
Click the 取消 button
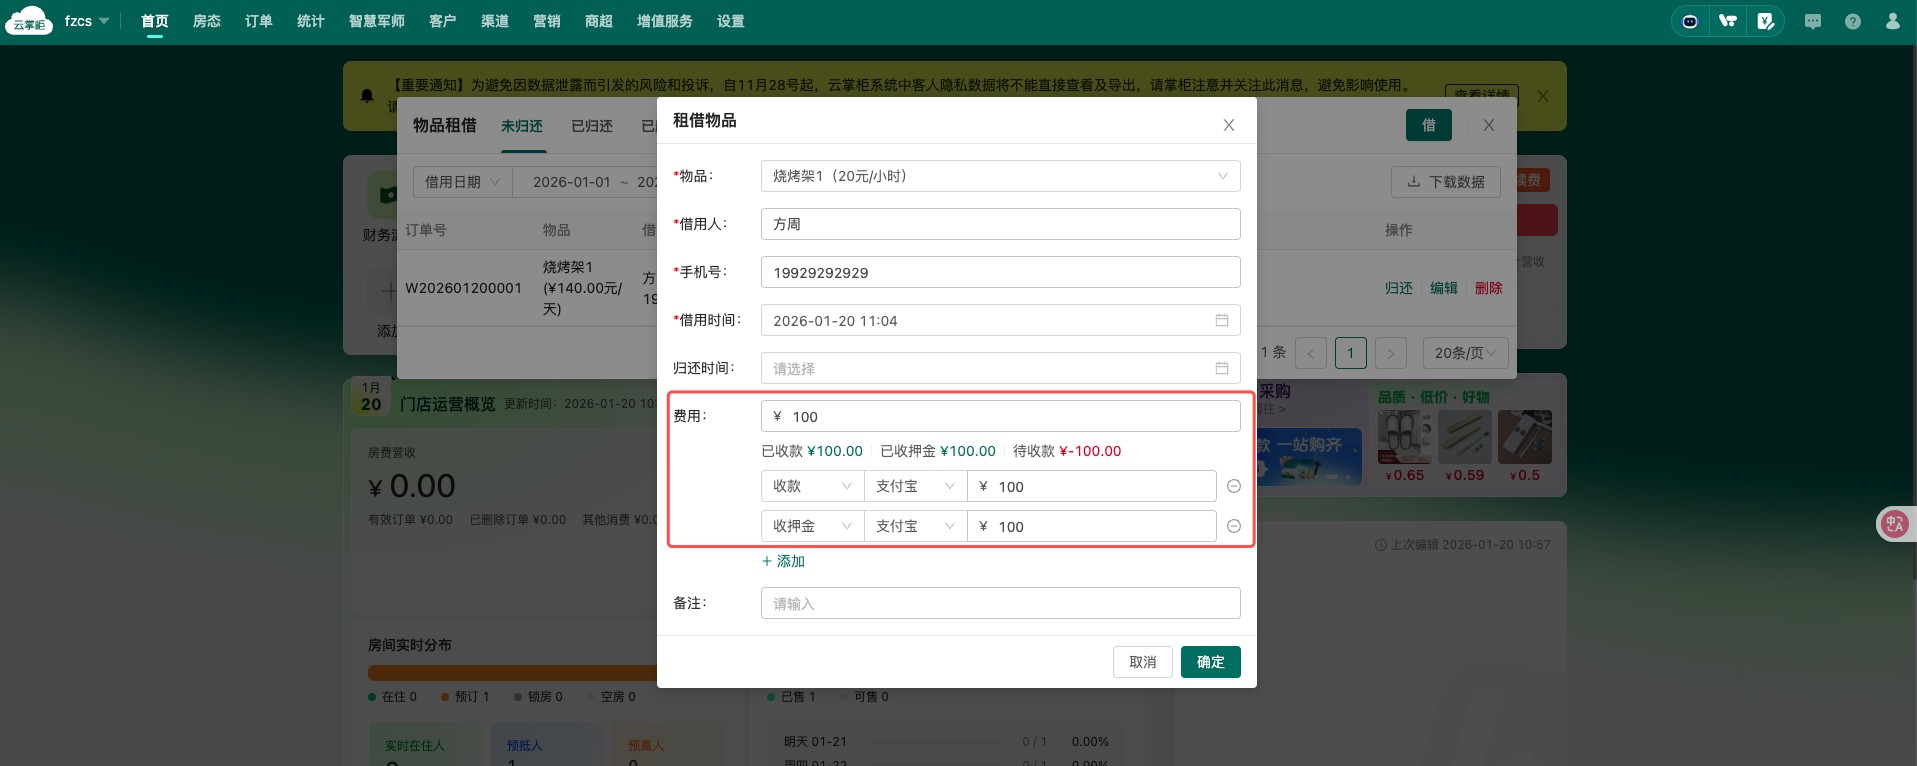[x=1142, y=662]
